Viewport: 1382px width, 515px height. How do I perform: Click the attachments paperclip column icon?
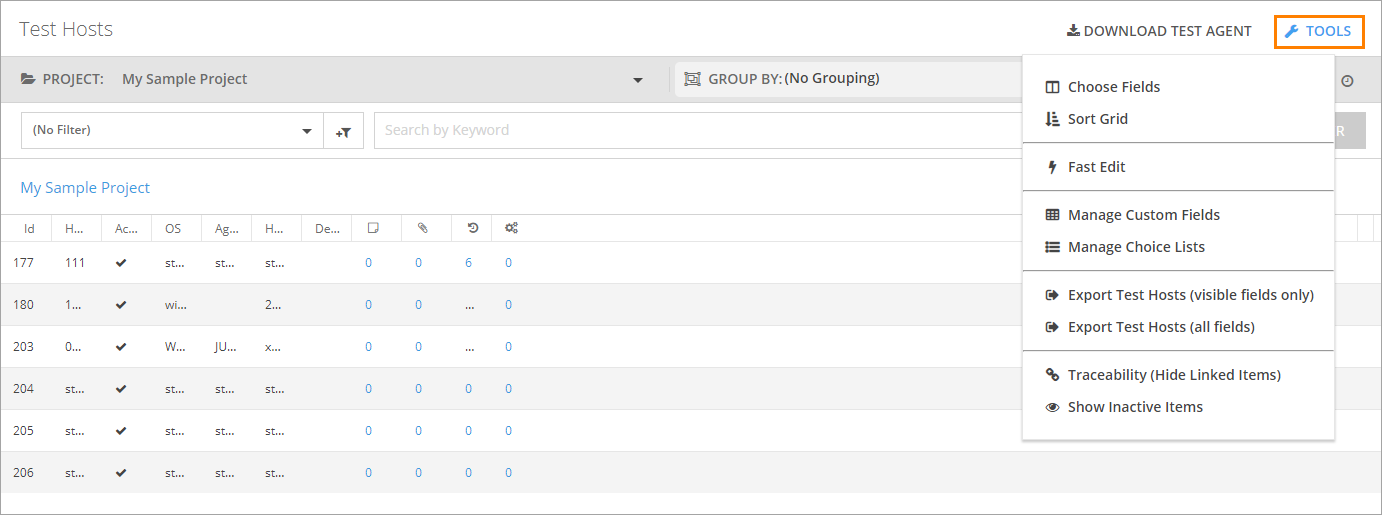click(422, 228)
